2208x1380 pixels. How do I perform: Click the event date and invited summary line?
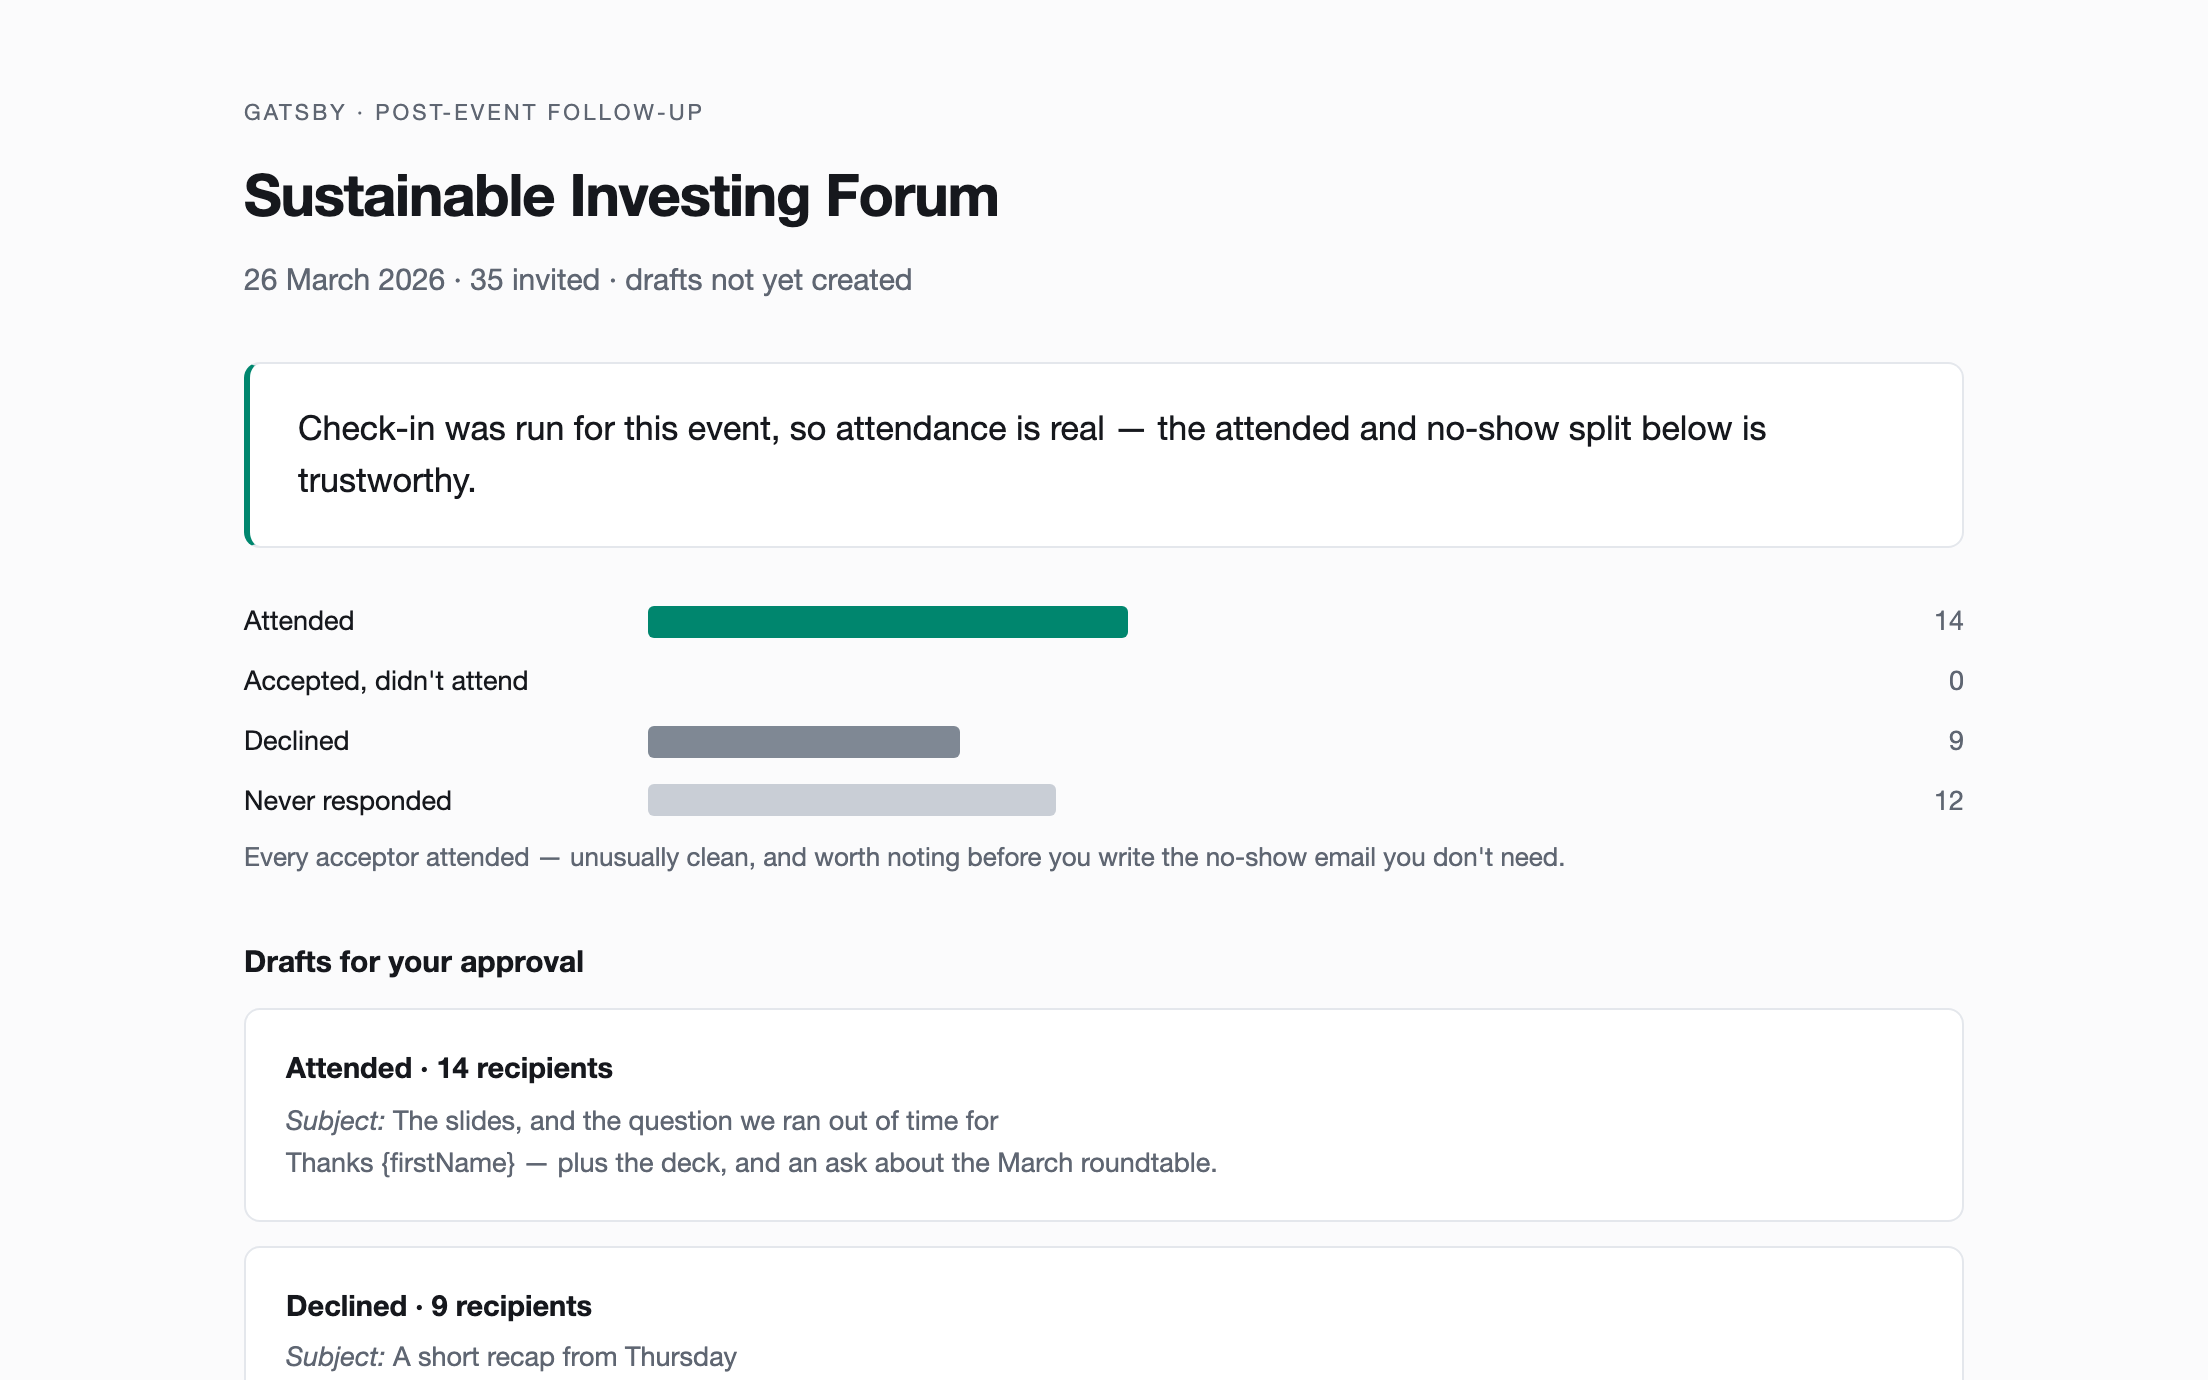[x=578, y=280]
